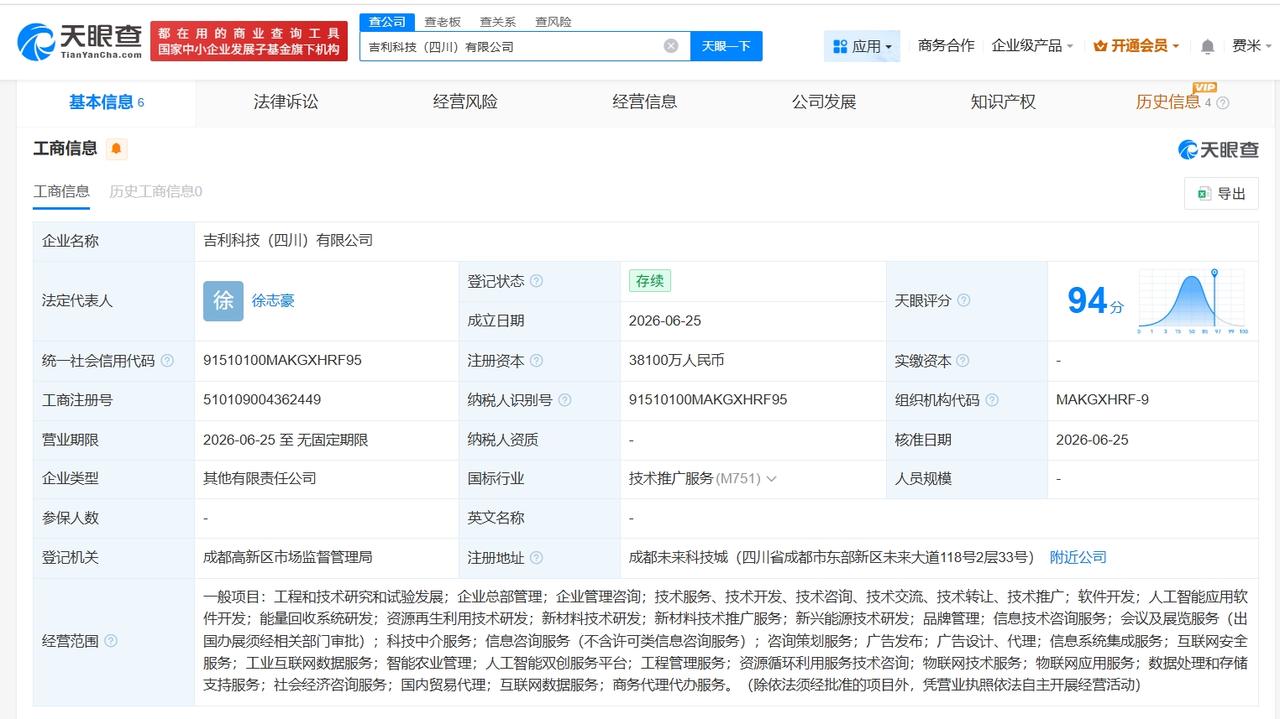Click the 天眼查 watermark logo in panel header
The width and height of the screenshot is (1280, 719).
tap(1218, 150)
